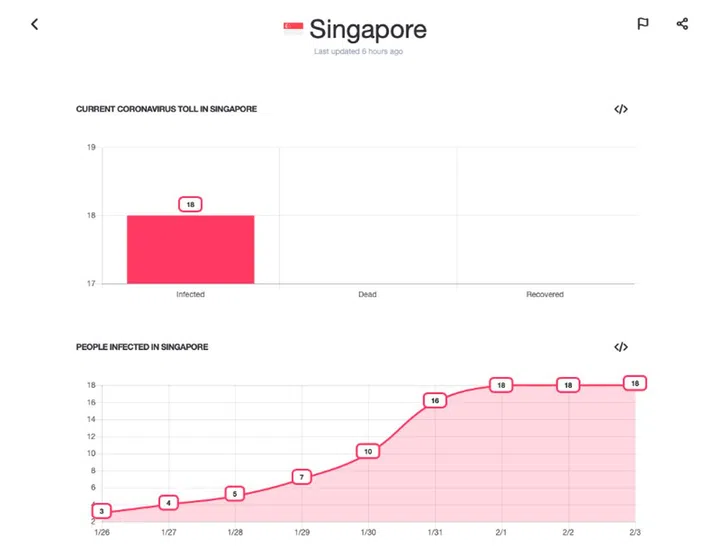Click the Last updated 6 hours ago text
Image resolution: width=720 pixels, height=548 pixels.
(358, 51)
